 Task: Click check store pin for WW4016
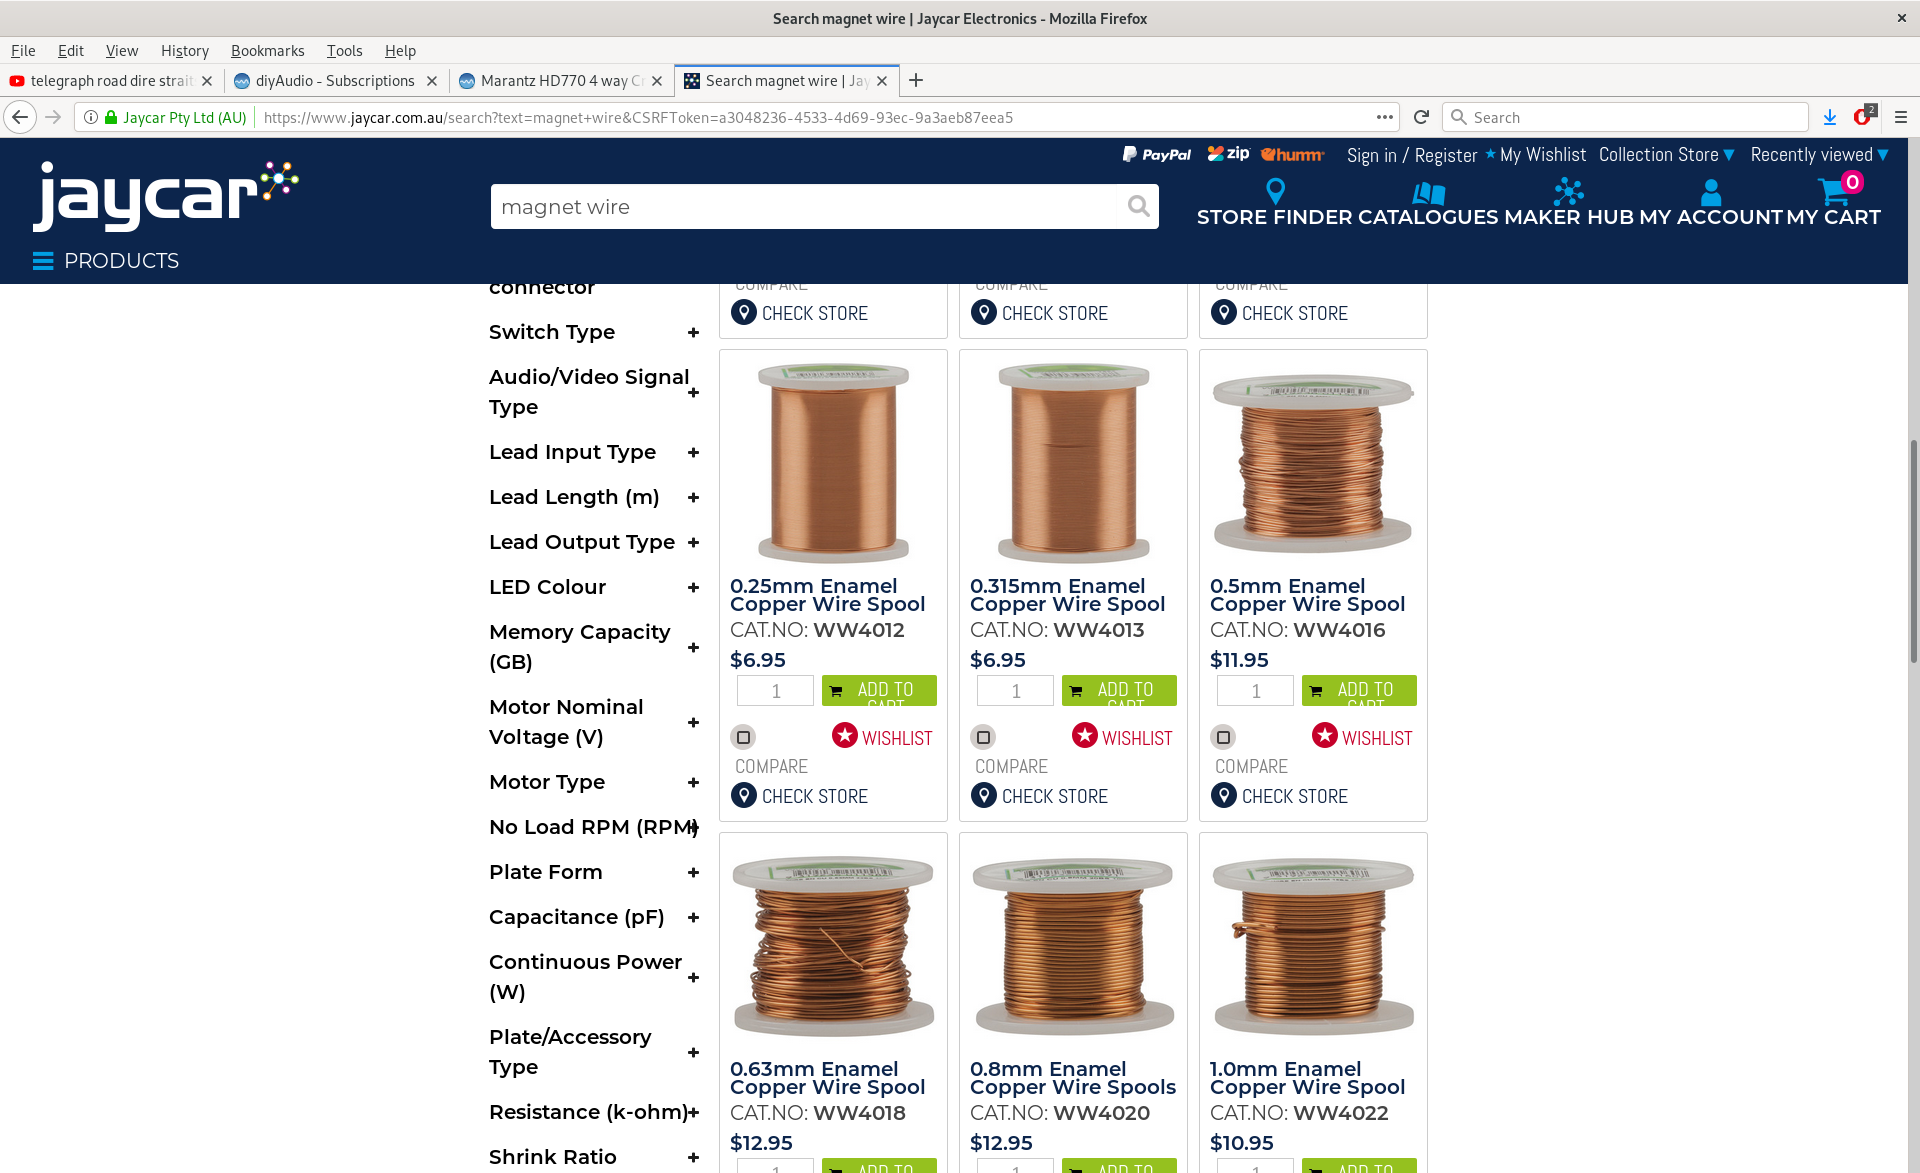click(x=1224, y=795)
